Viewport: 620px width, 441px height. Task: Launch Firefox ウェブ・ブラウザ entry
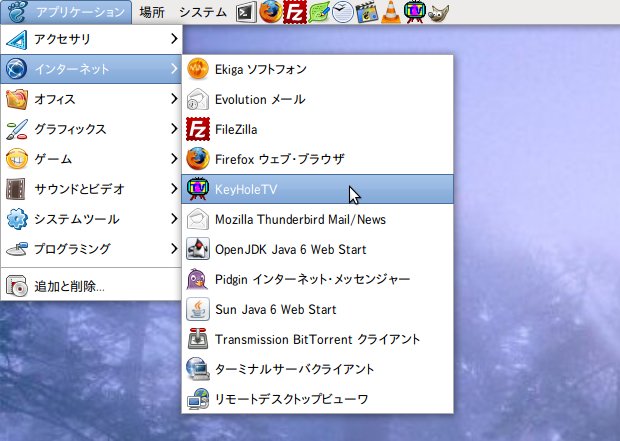(318, 159)
